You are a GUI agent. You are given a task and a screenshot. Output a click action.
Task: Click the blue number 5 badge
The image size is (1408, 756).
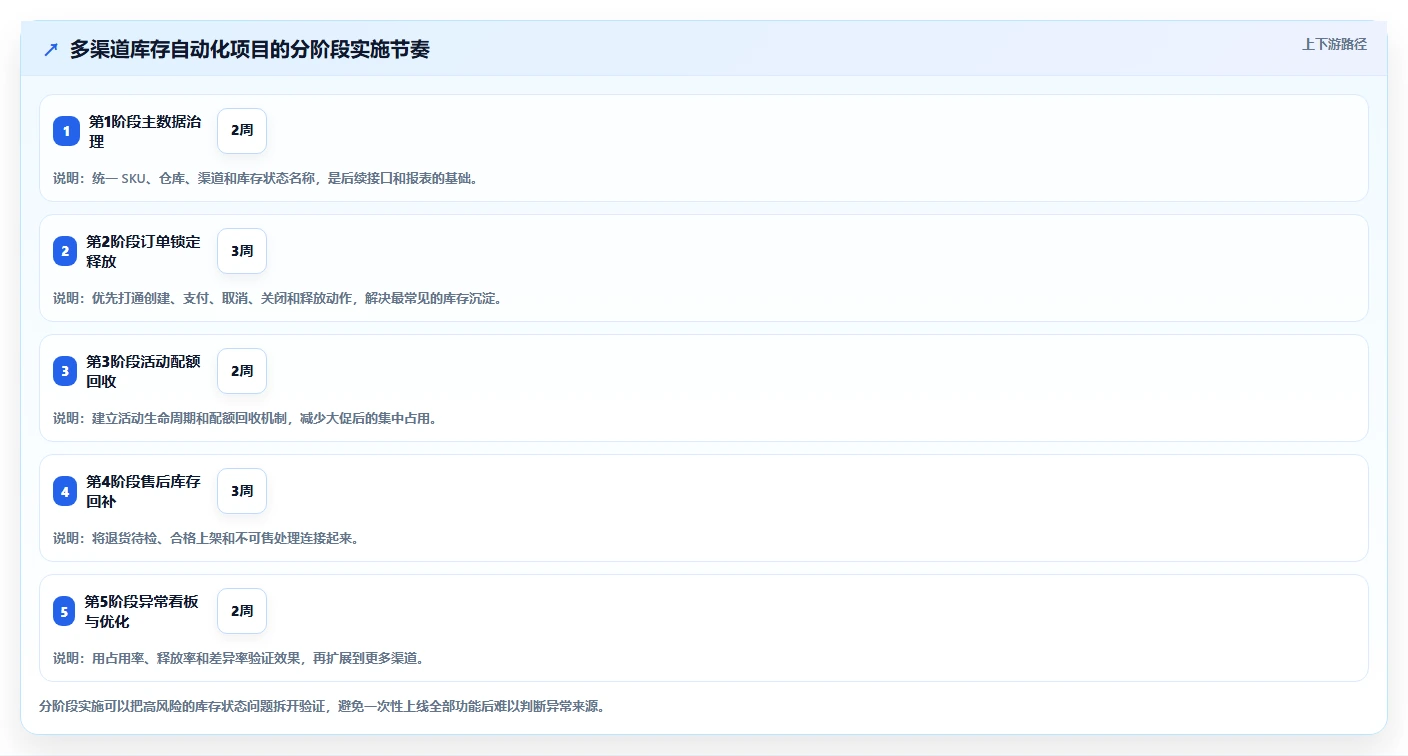pyautogui.click(x=65, y=611)
